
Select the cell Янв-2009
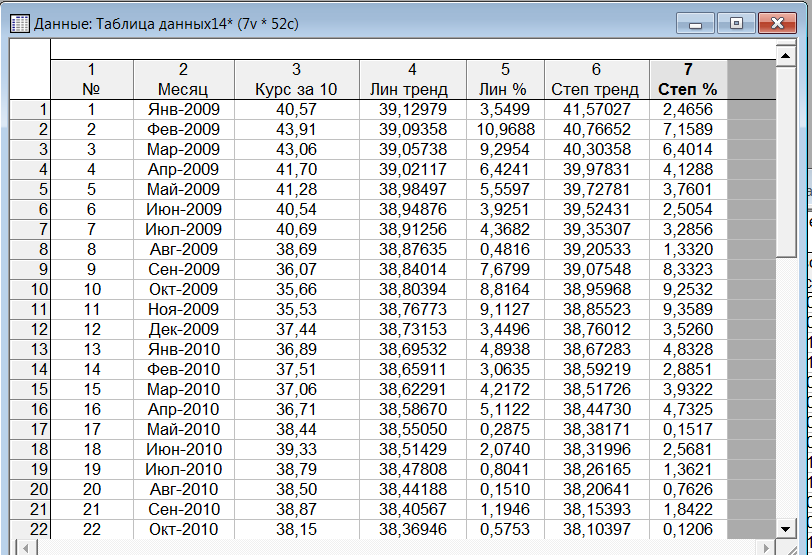pyautogui.click(x=184, y=110)
